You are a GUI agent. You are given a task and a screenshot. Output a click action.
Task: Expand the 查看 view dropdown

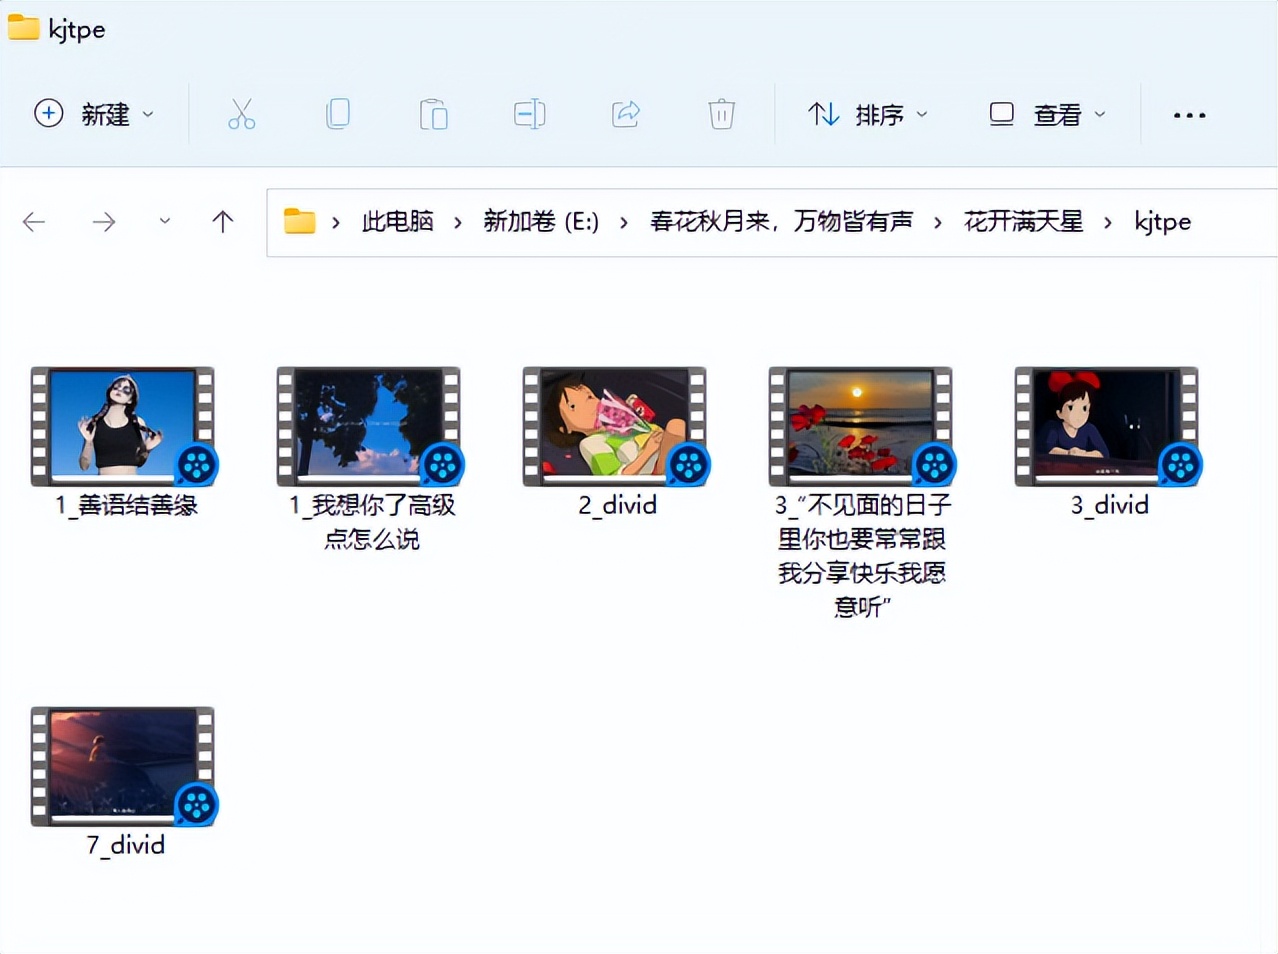tap(1098, 114)
